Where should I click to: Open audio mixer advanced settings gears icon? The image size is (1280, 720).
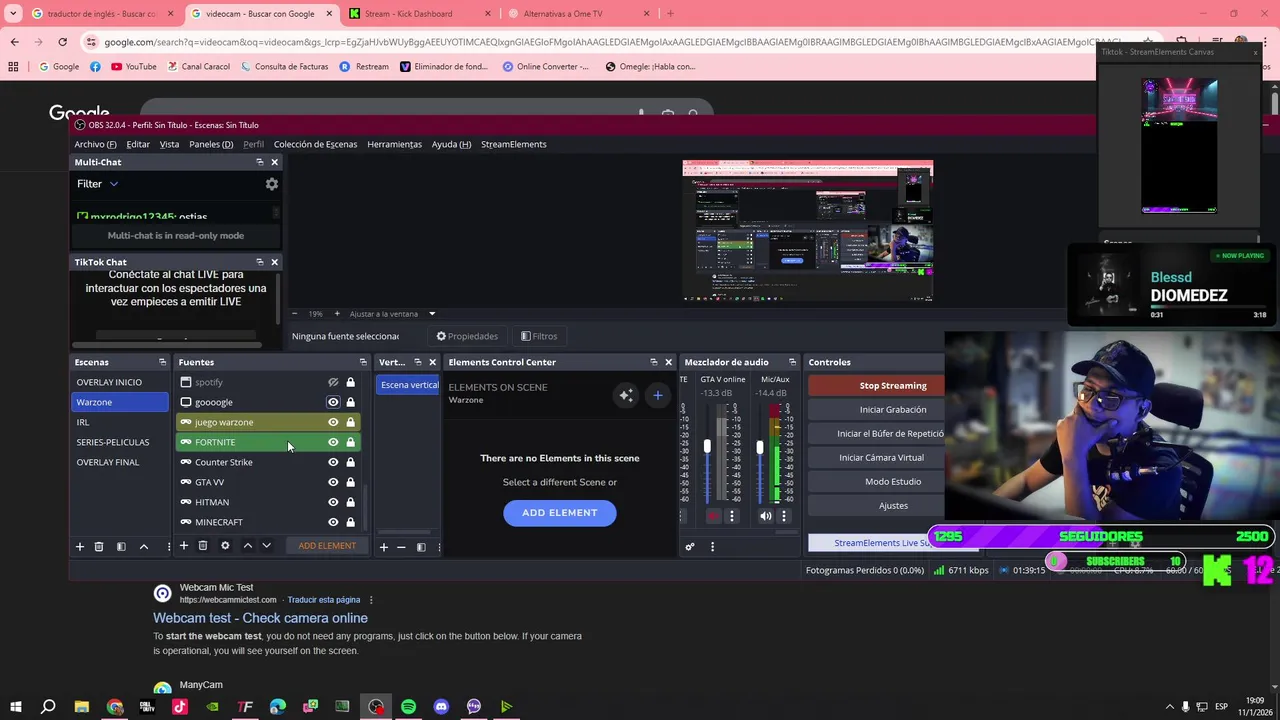coord(690,547)
